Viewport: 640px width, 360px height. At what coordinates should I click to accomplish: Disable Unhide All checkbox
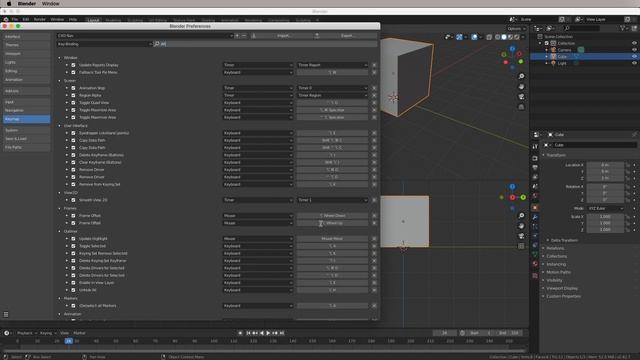coord(73,290)
